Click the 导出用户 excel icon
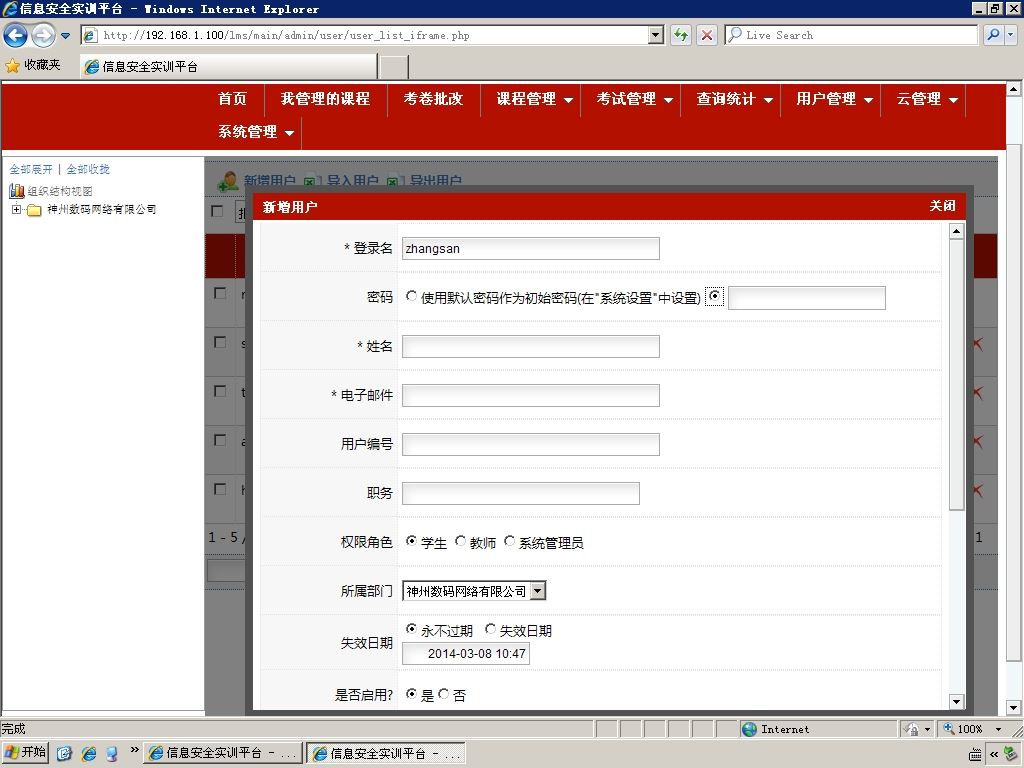The image size is (1024, 768). 393,182
